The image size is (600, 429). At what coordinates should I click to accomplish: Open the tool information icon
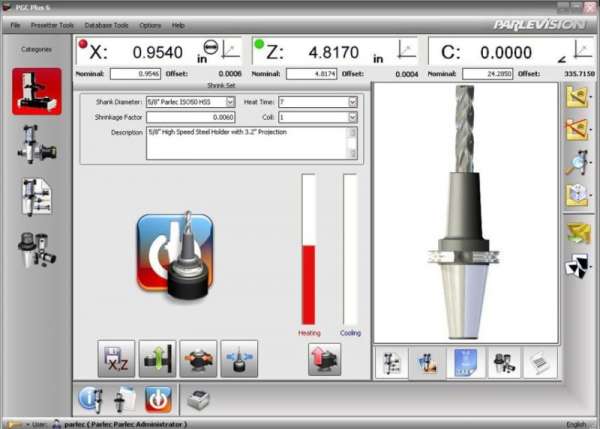91,400
